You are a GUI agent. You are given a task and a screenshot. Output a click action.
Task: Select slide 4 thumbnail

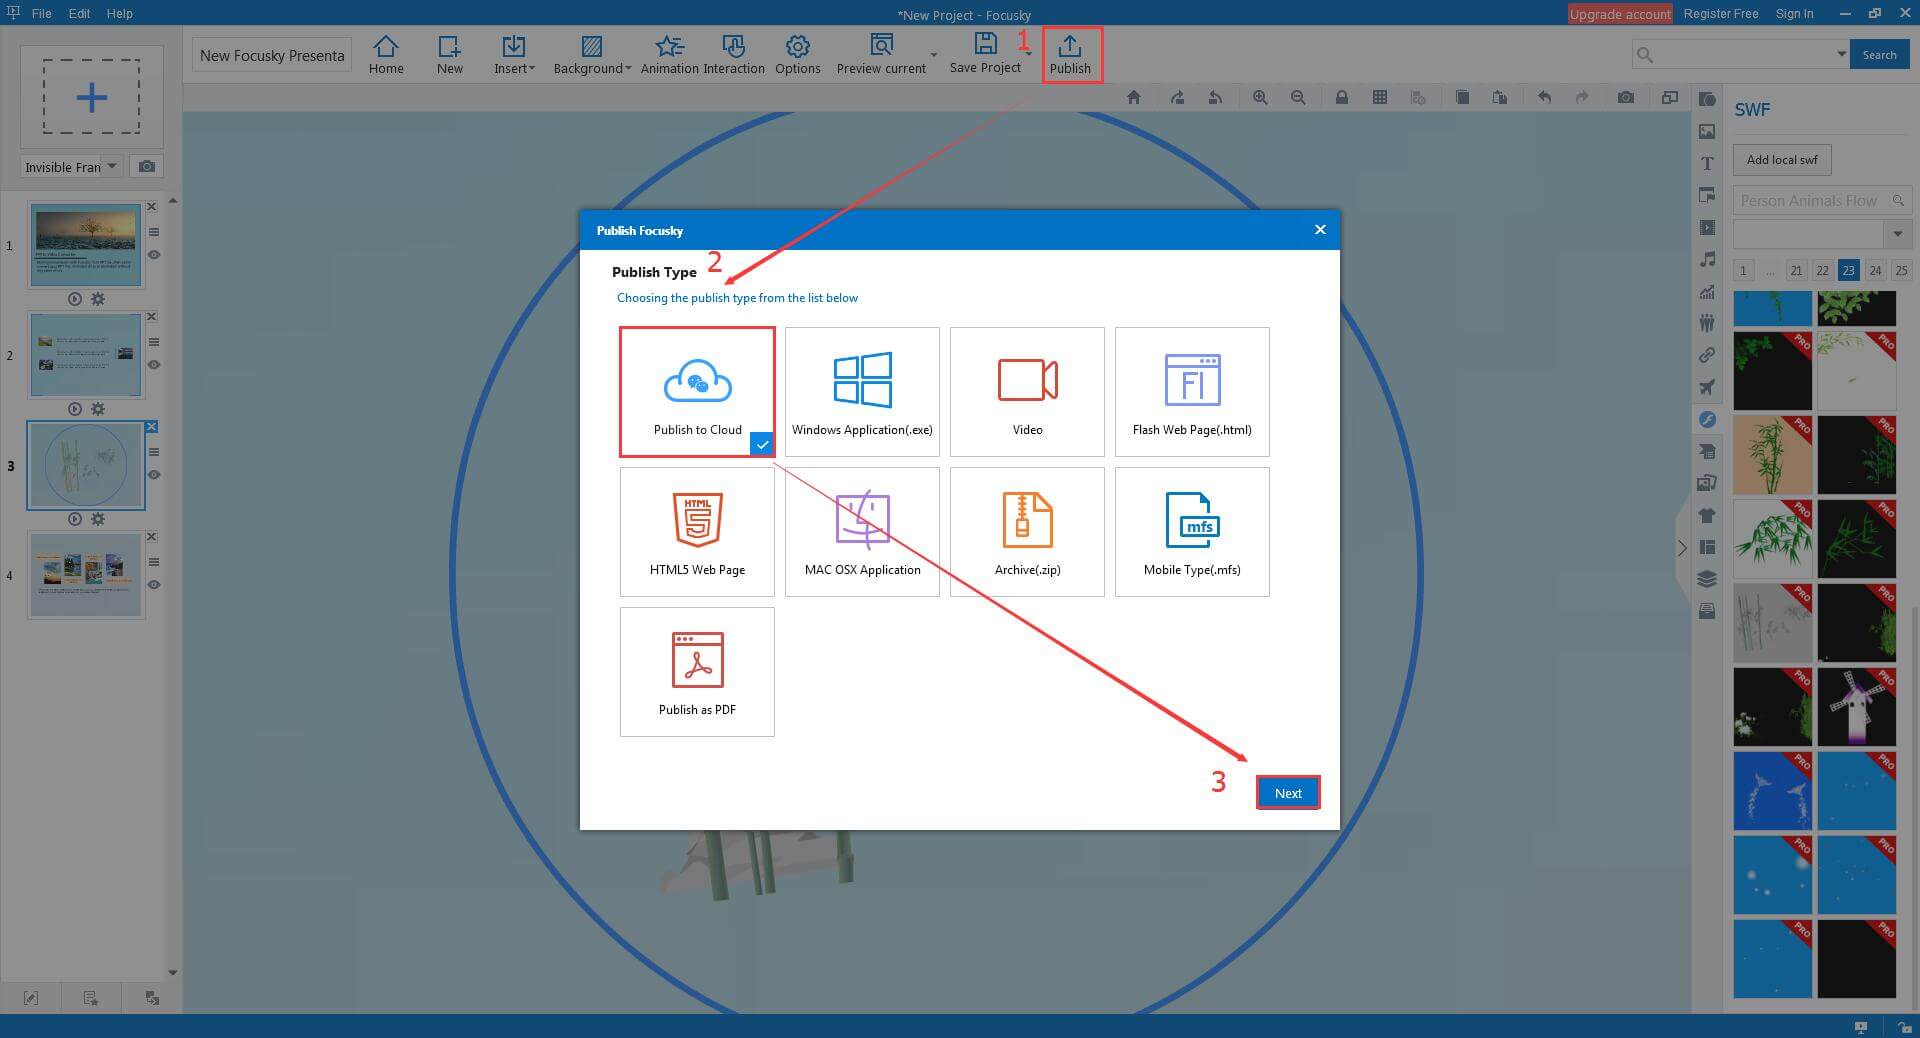(x=86, y=574)
